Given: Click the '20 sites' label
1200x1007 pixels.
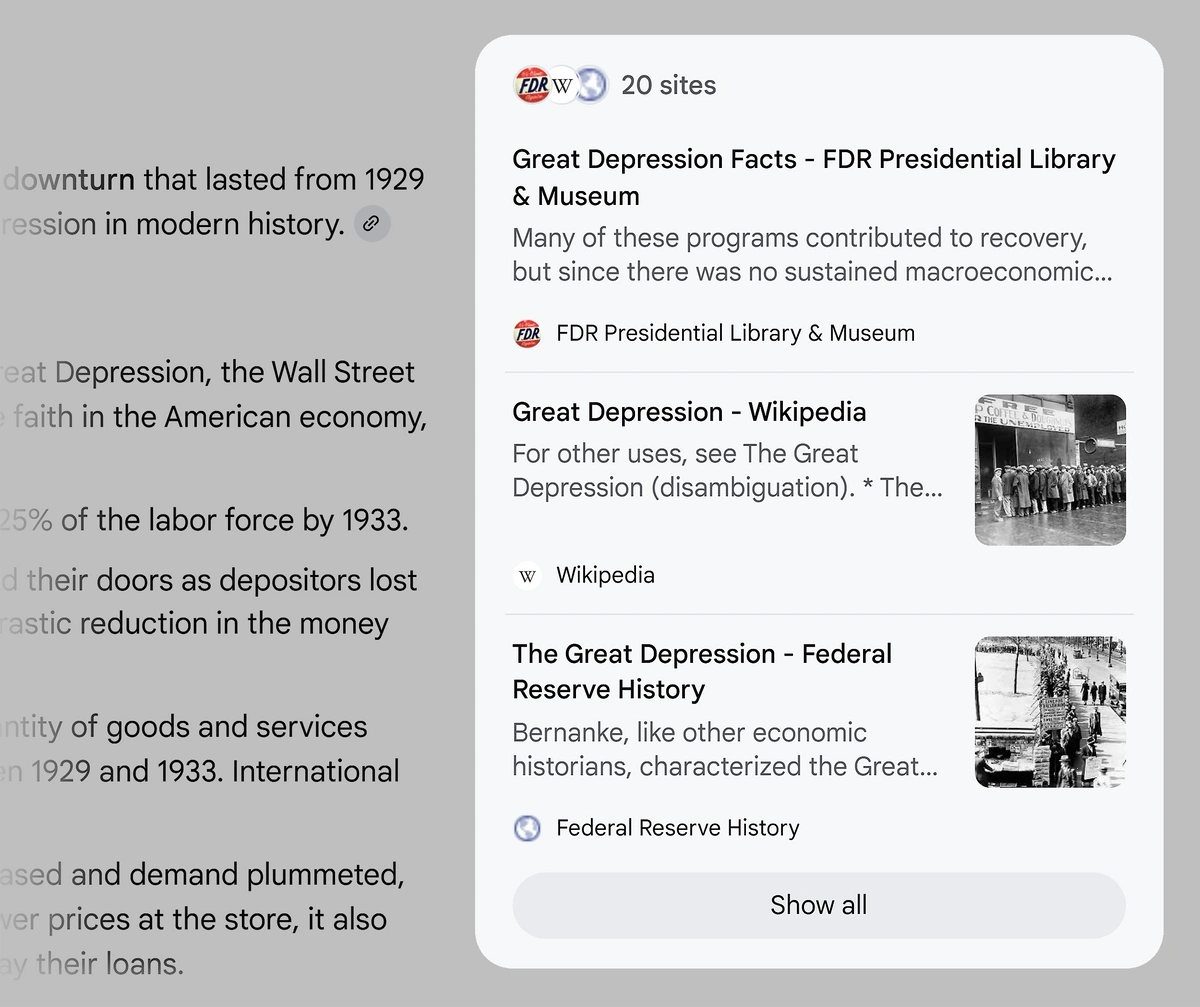Looking at the screenshot, I should [x=669, y=85].
